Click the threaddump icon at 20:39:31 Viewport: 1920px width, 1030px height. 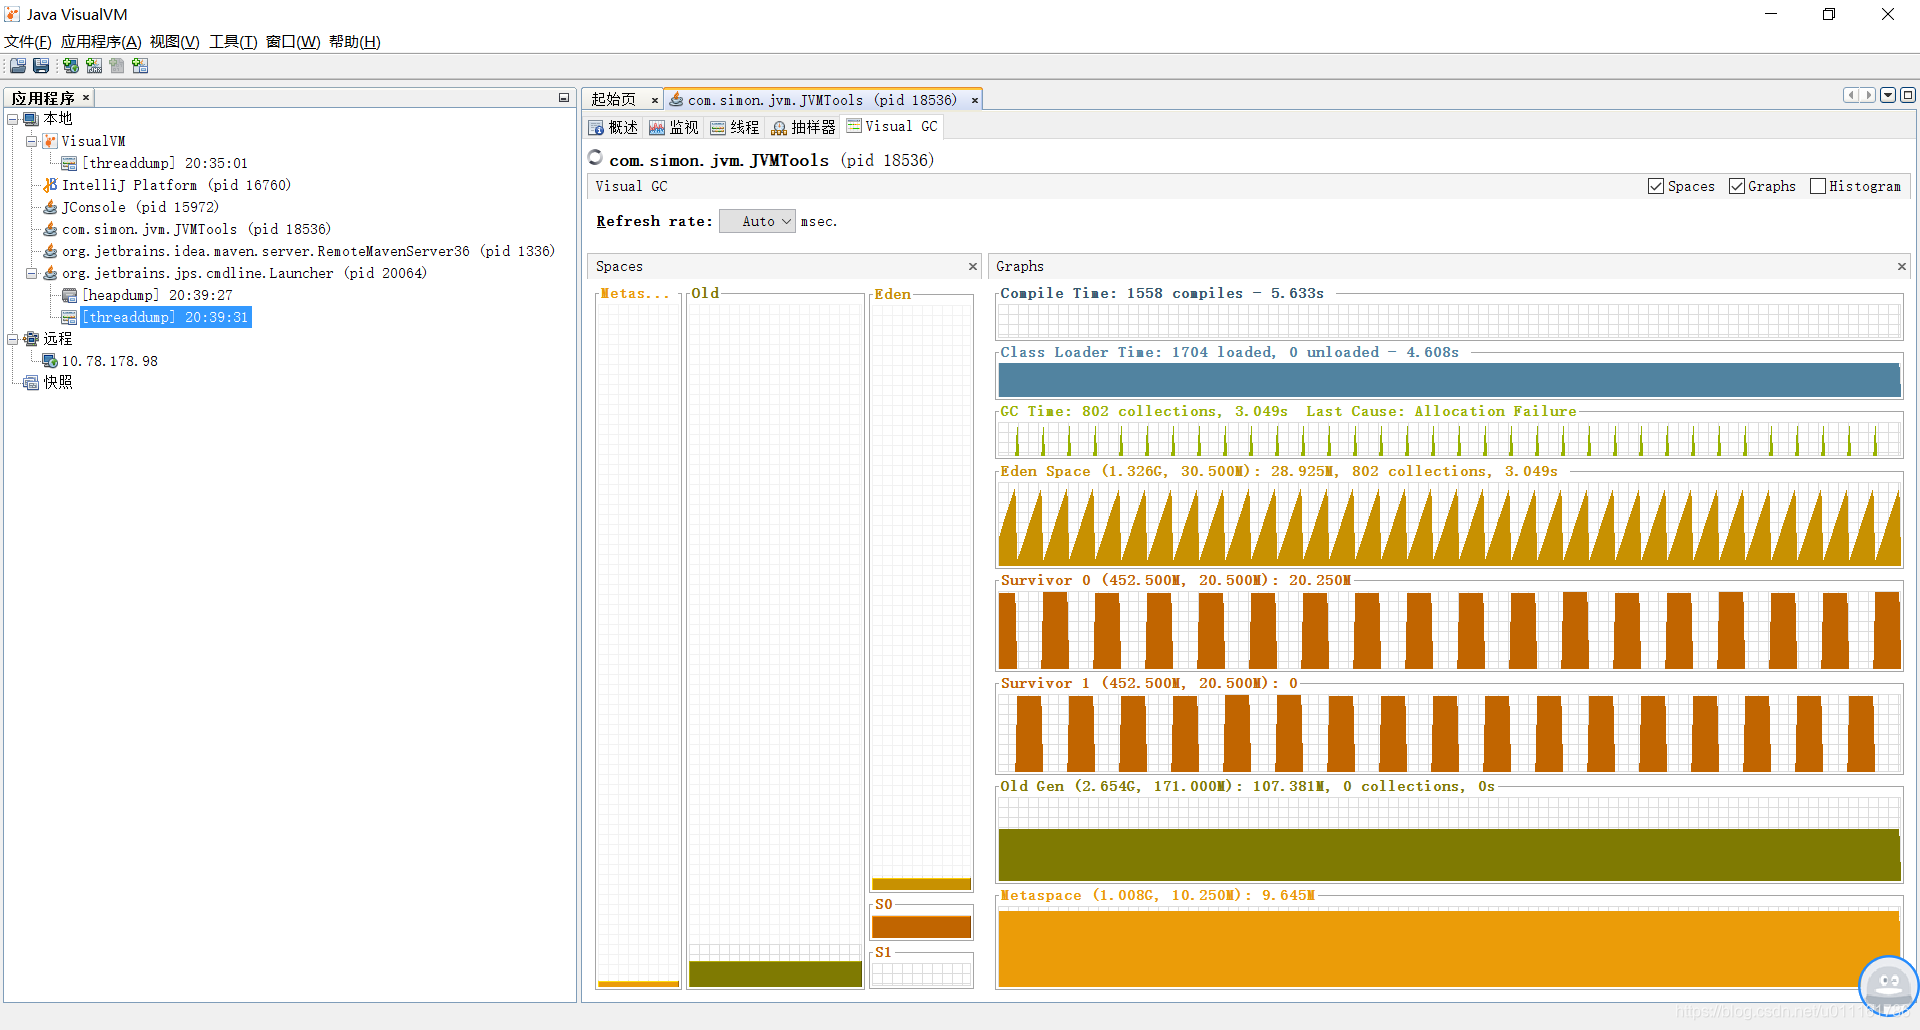point(69,317)
